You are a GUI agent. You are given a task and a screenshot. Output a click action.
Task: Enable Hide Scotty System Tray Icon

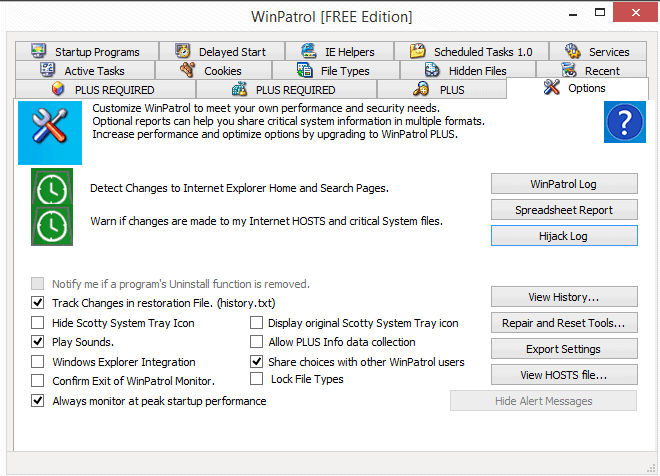point(38,323)
